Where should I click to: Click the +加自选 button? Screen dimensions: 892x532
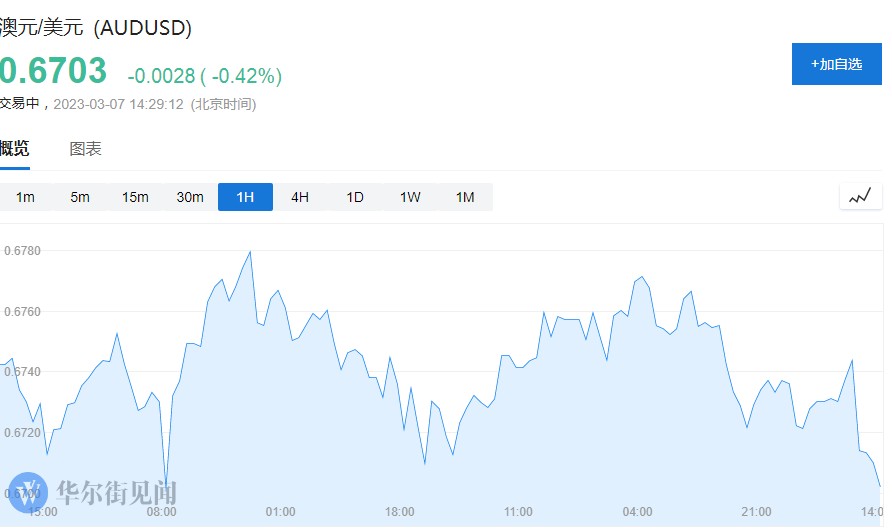[836, 64]
